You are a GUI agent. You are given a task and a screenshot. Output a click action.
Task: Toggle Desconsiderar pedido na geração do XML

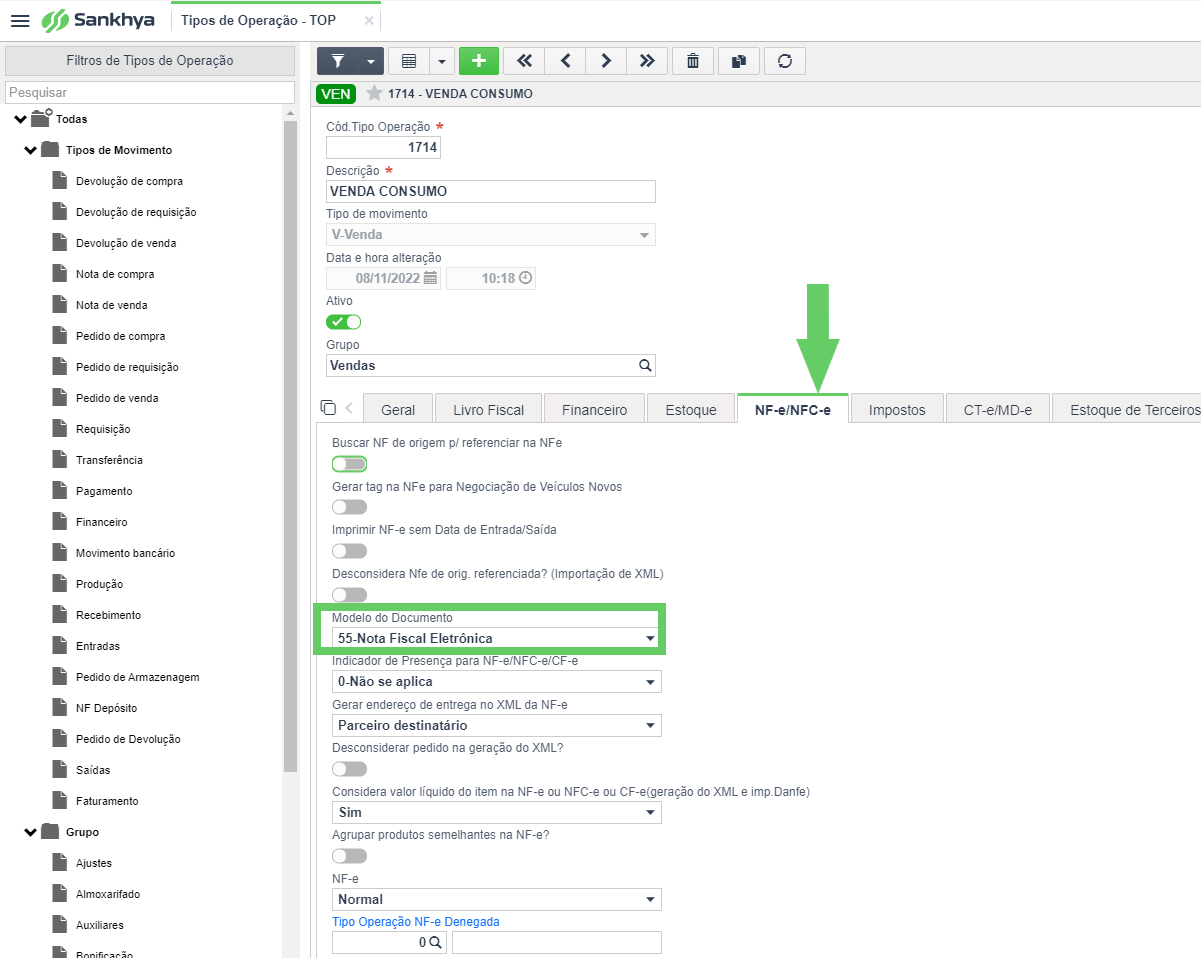coord(350,769)
